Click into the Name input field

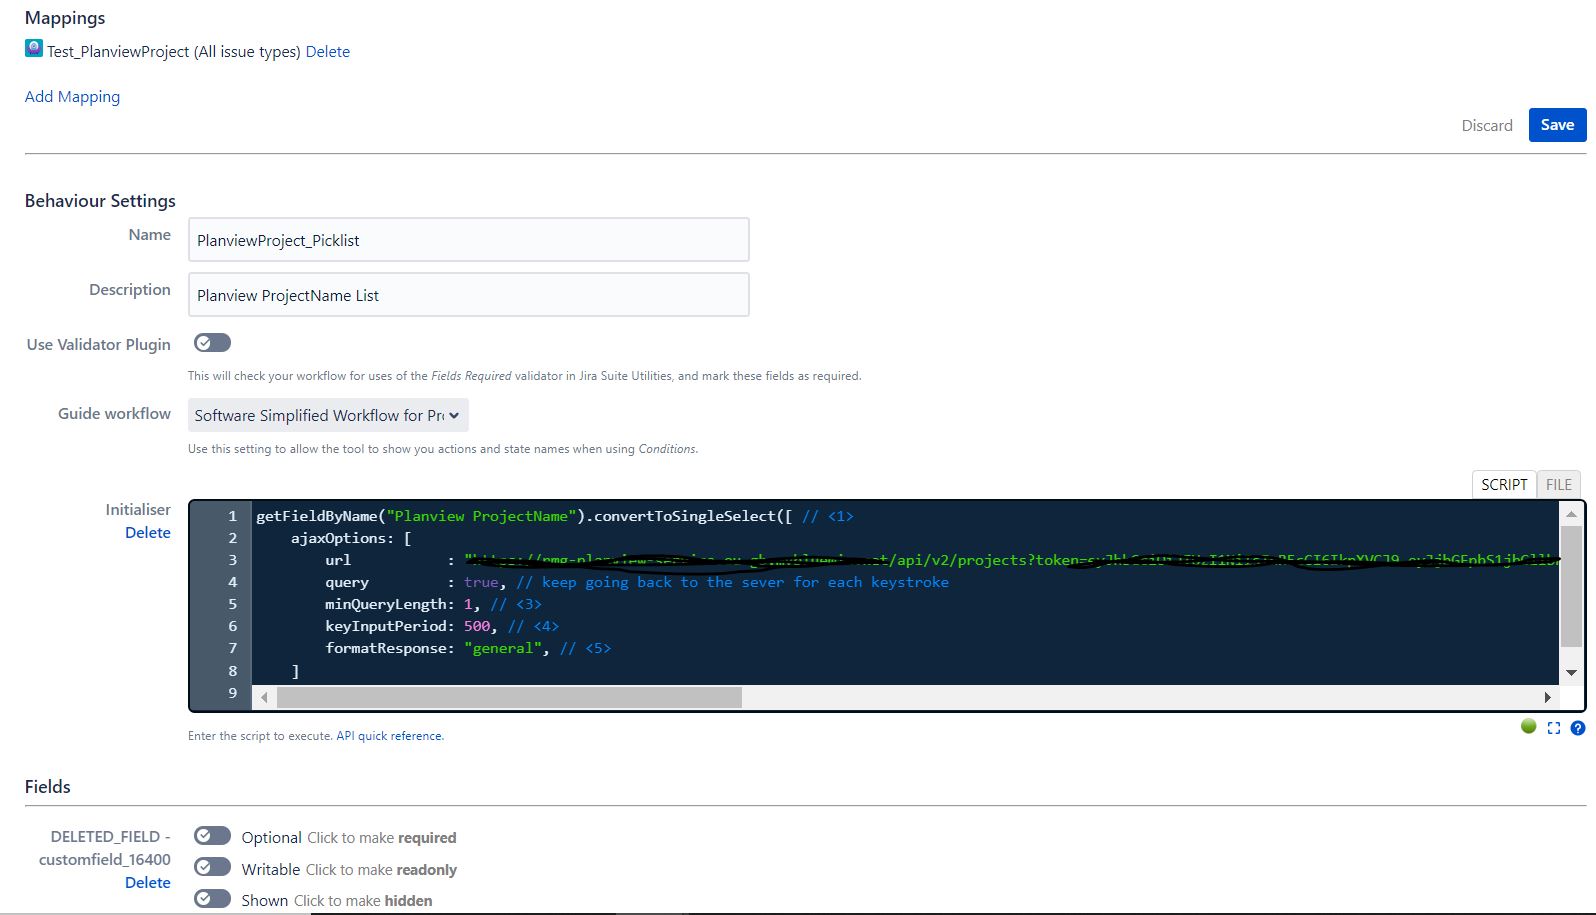click(x=469, y=240)
